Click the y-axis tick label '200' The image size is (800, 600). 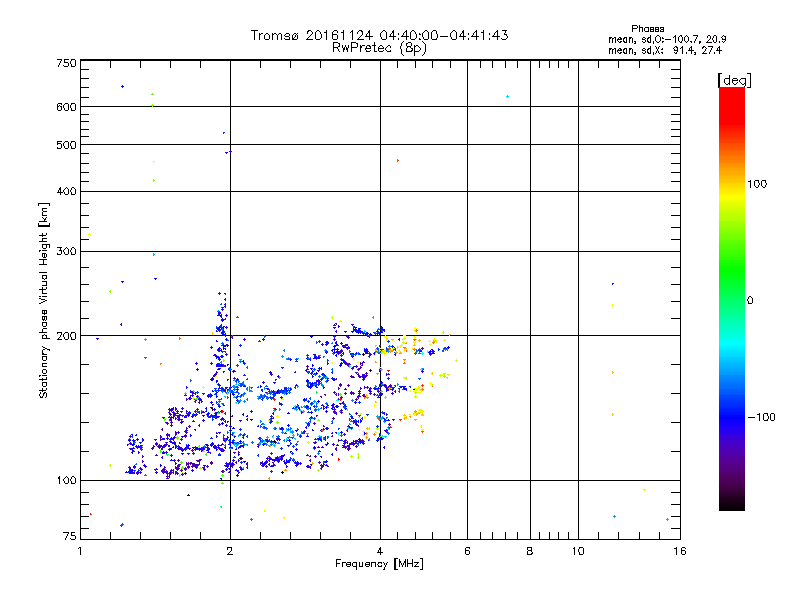pos(66,336)
